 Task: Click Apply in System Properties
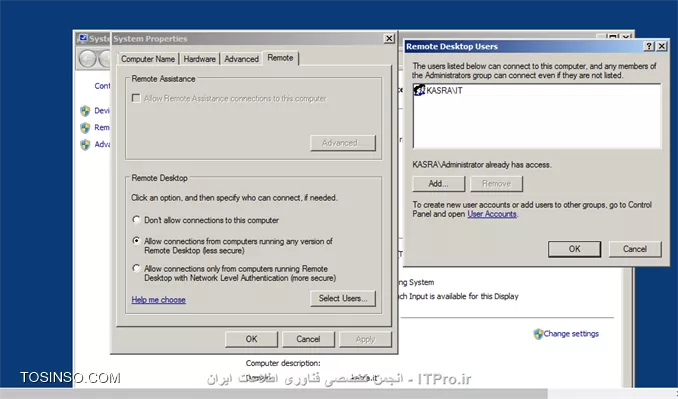365,339
